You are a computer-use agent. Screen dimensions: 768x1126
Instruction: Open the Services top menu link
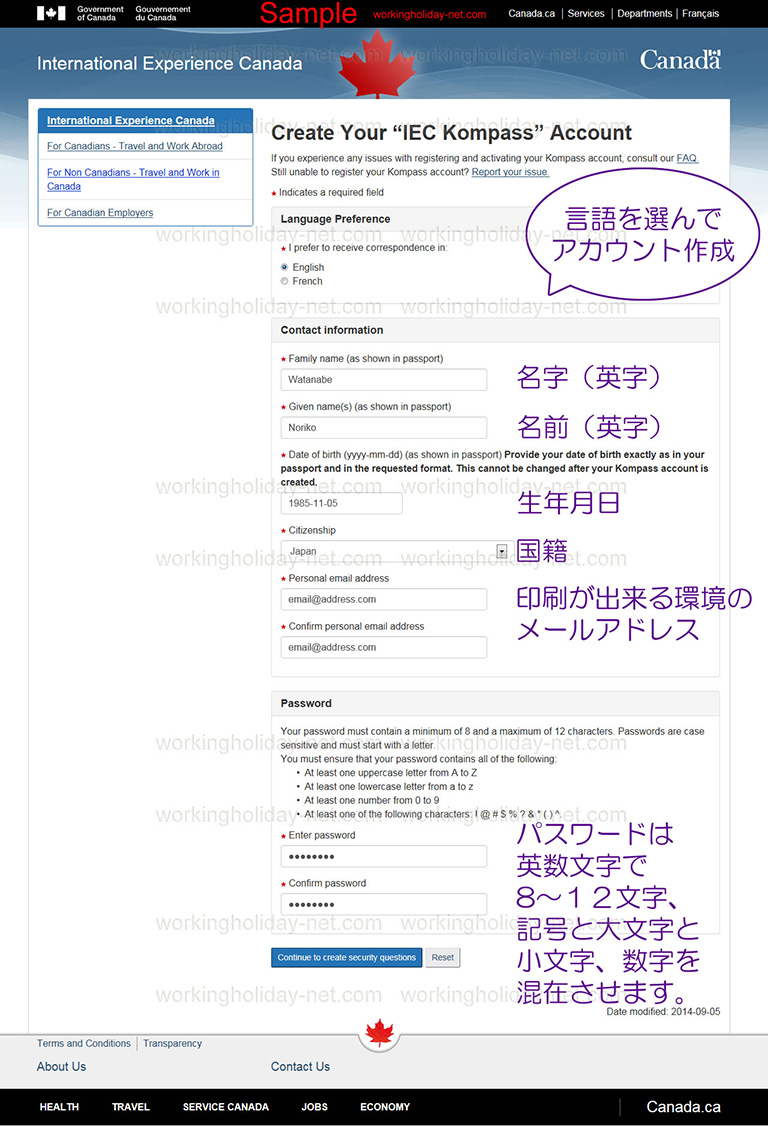pos(586,14)
